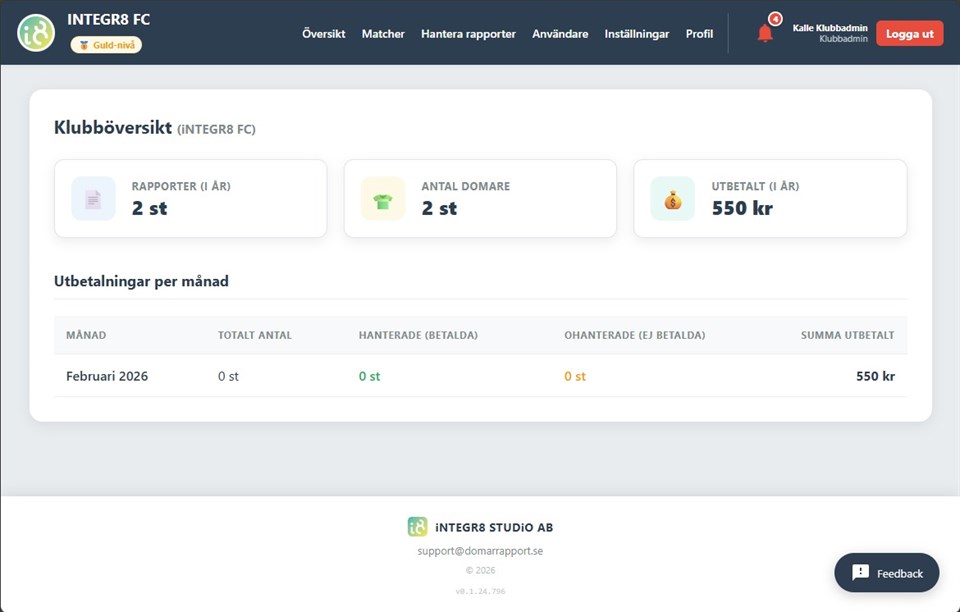Click the support@domarrapport.se email link
Image resolution: width=960 pixels, height=612 pixels.
pyautogui.click(x=480, y=551)
